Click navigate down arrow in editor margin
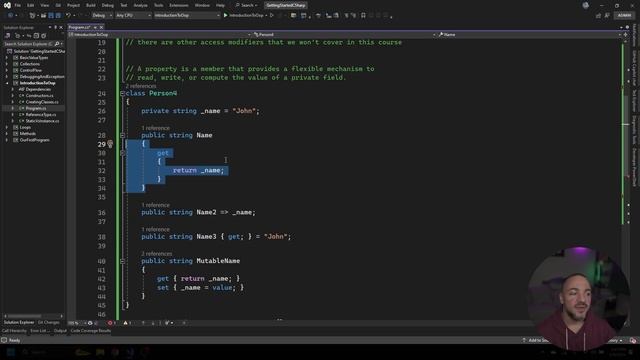Screen dimensions: 640x360 153,323
